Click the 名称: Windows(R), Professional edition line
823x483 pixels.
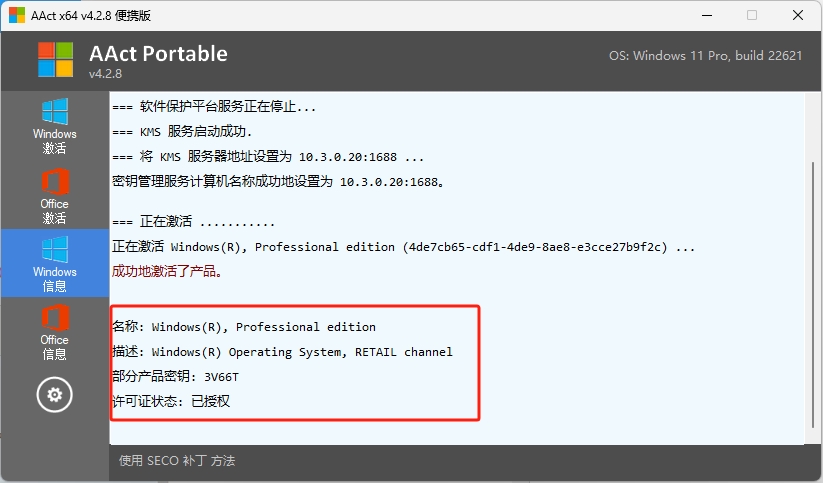click(x=244, y=327)
